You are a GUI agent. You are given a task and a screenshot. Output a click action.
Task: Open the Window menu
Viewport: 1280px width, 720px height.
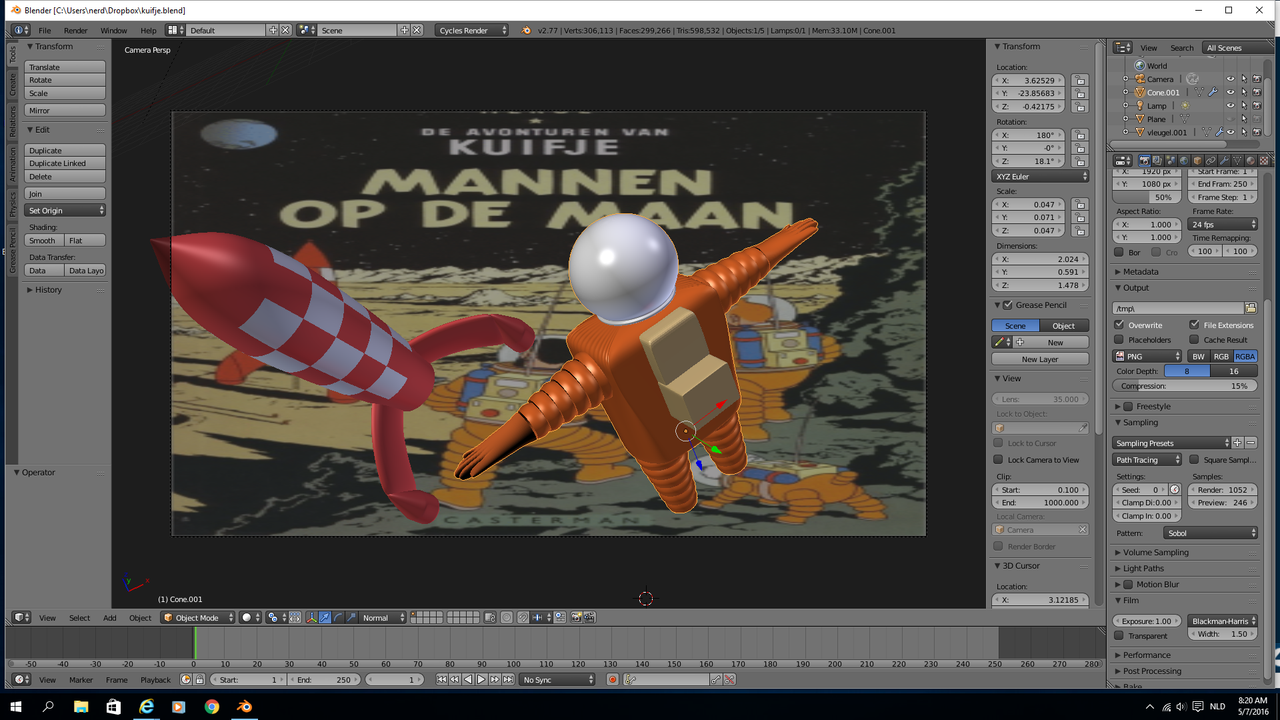tap(113, 30)
